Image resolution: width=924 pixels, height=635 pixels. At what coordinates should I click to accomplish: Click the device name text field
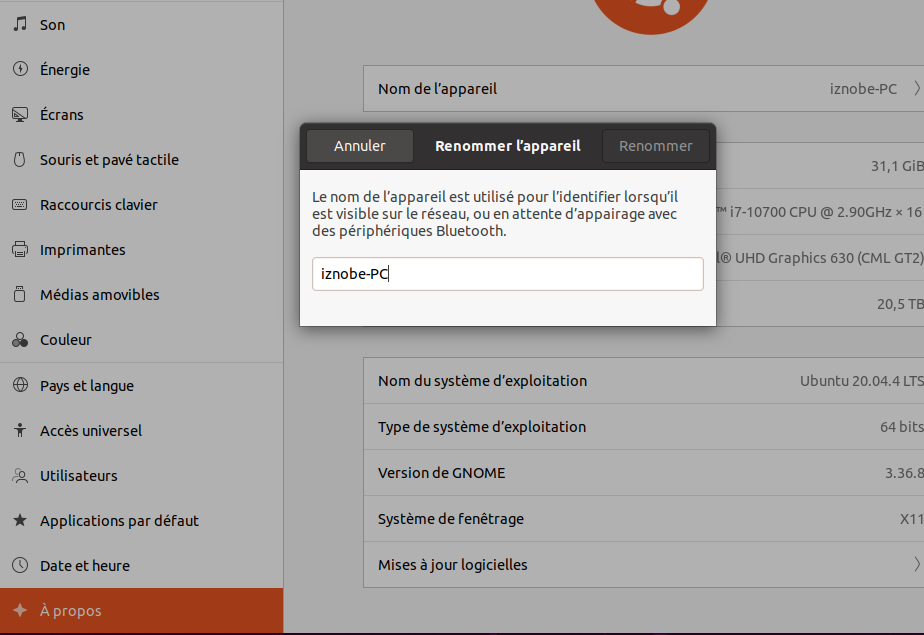pyautogui.click(x=507, y=274)
